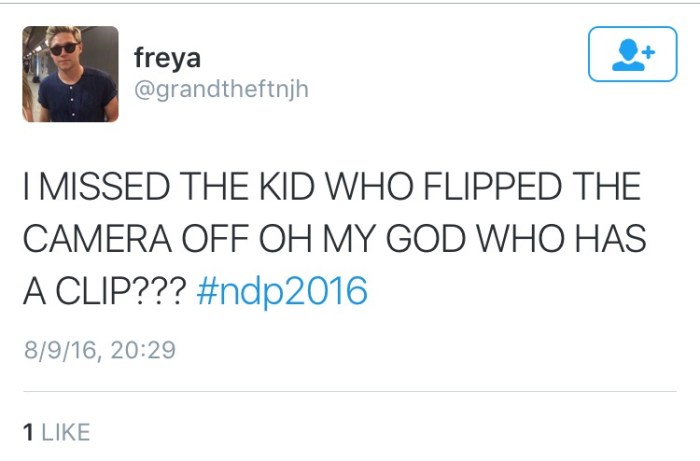The image size is (700, 461).
Task: Tap the A CLIP??? text
Action: 104,291
